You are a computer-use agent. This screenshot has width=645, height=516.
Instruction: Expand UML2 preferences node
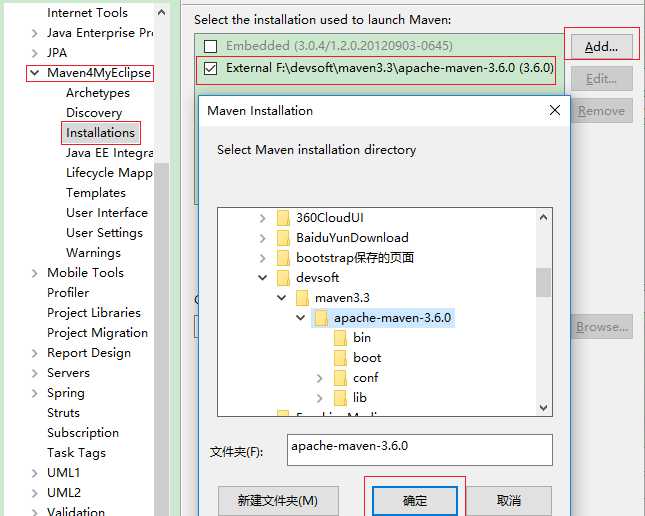tap(35, 493)
